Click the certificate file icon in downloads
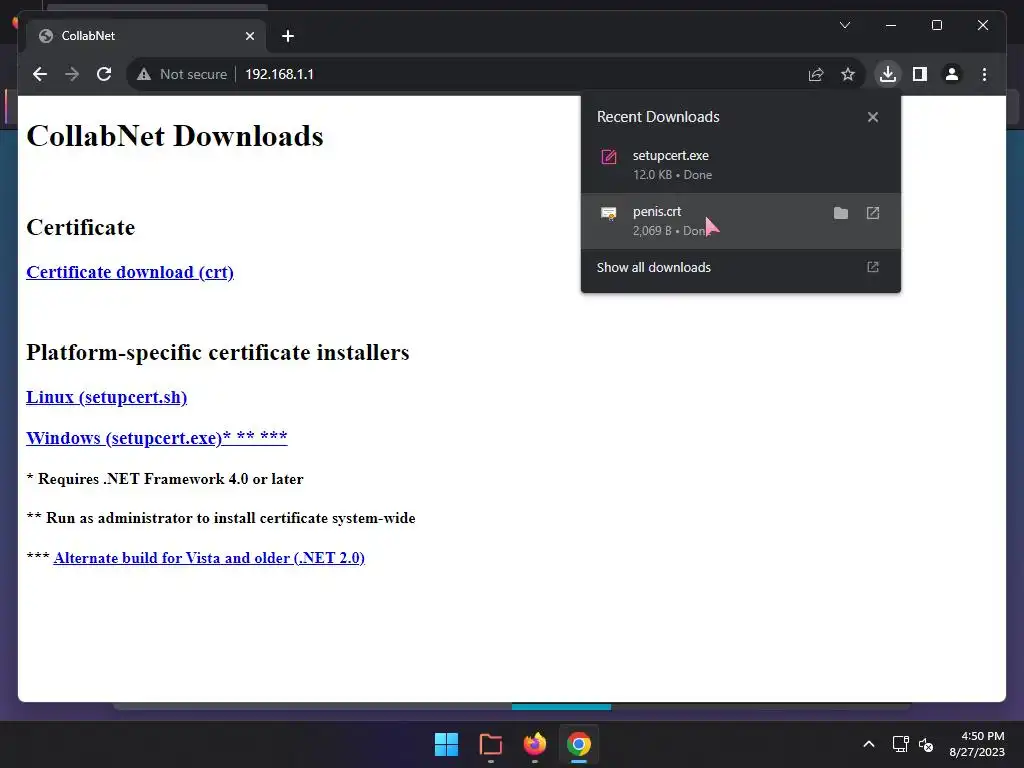This screenshot has height=768, width=1024. click(x=609, y=213)
